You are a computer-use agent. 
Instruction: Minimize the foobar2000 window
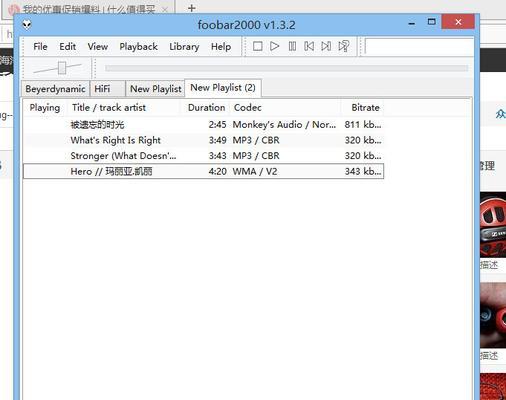point(412,23)
